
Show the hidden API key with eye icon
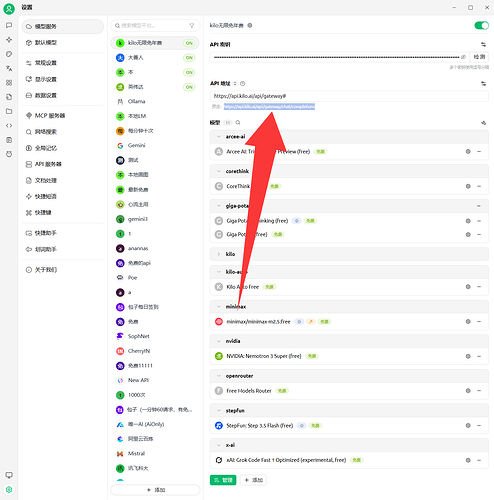[x=463, y=57]
